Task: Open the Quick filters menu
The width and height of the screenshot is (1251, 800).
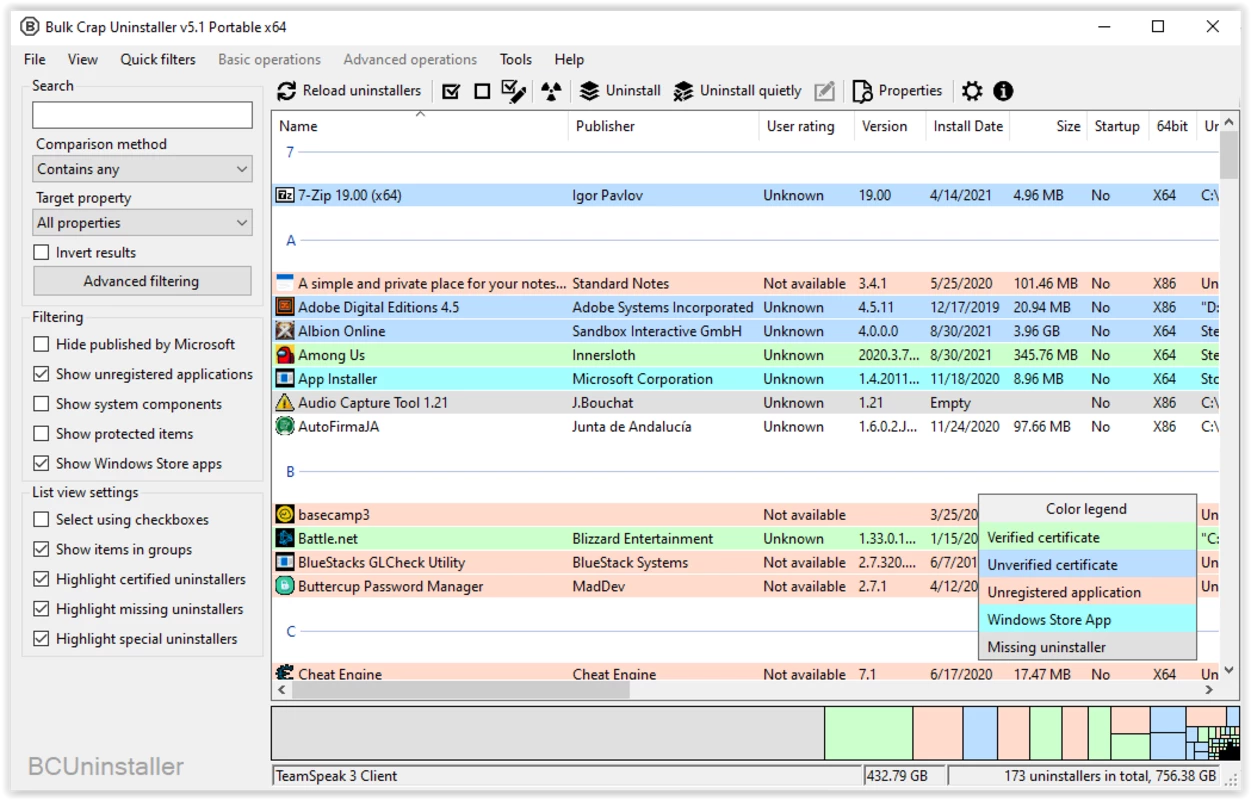Action: pyautogui.click(x=158, y=59)
